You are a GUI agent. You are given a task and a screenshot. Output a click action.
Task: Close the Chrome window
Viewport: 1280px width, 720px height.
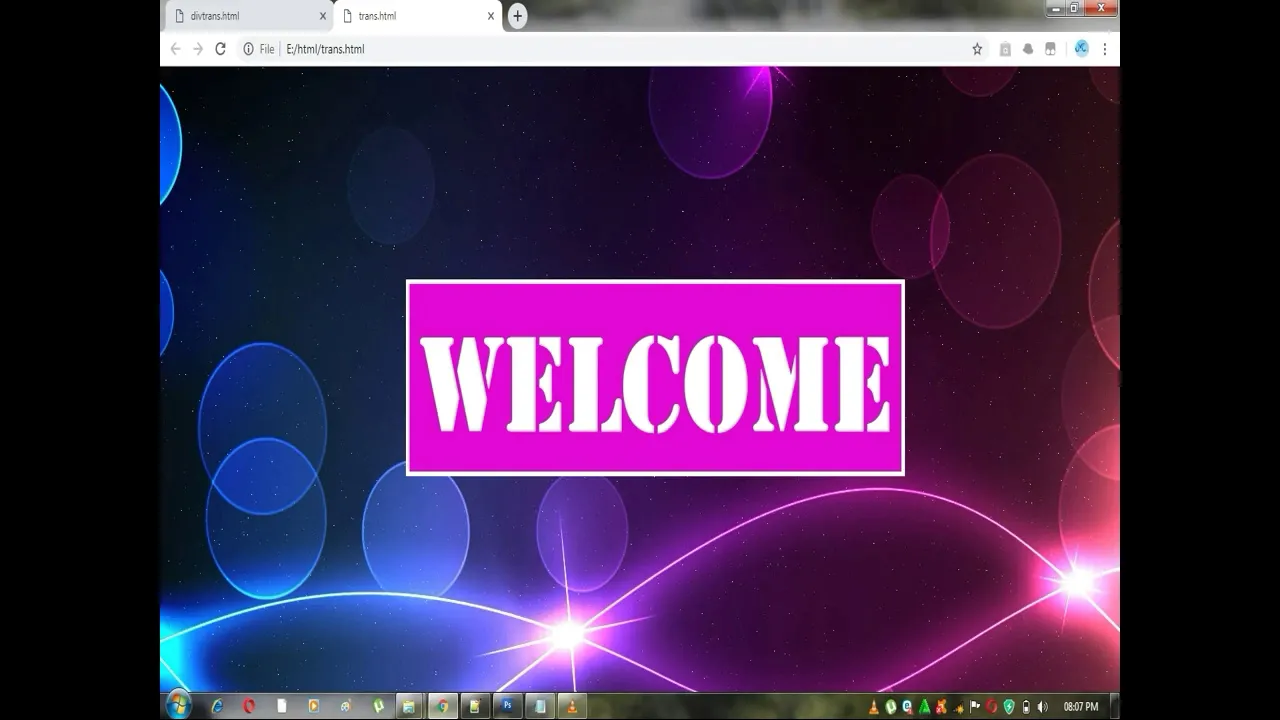[1101, 8]
